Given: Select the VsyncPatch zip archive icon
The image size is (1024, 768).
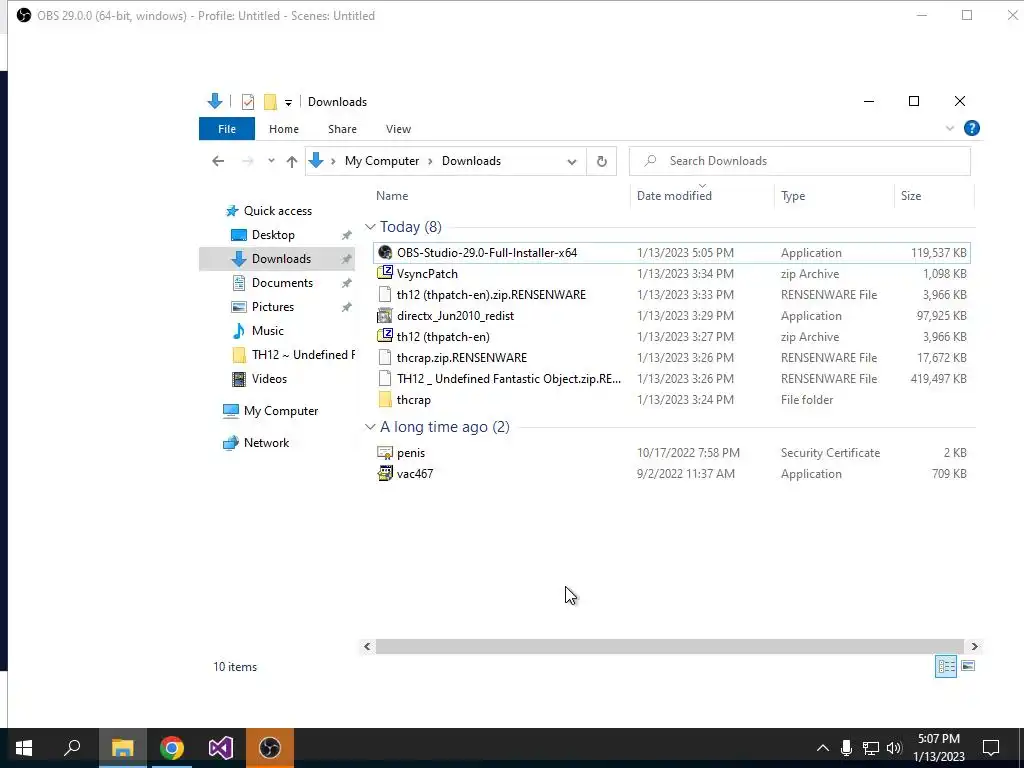Looking at the screenshot, I should click(385, 274).
